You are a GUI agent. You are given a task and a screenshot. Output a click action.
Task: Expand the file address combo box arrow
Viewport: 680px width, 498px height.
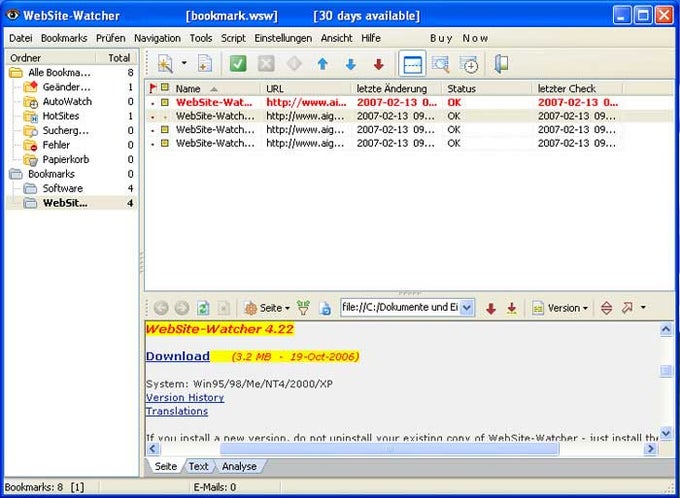(x=467, y=308)
